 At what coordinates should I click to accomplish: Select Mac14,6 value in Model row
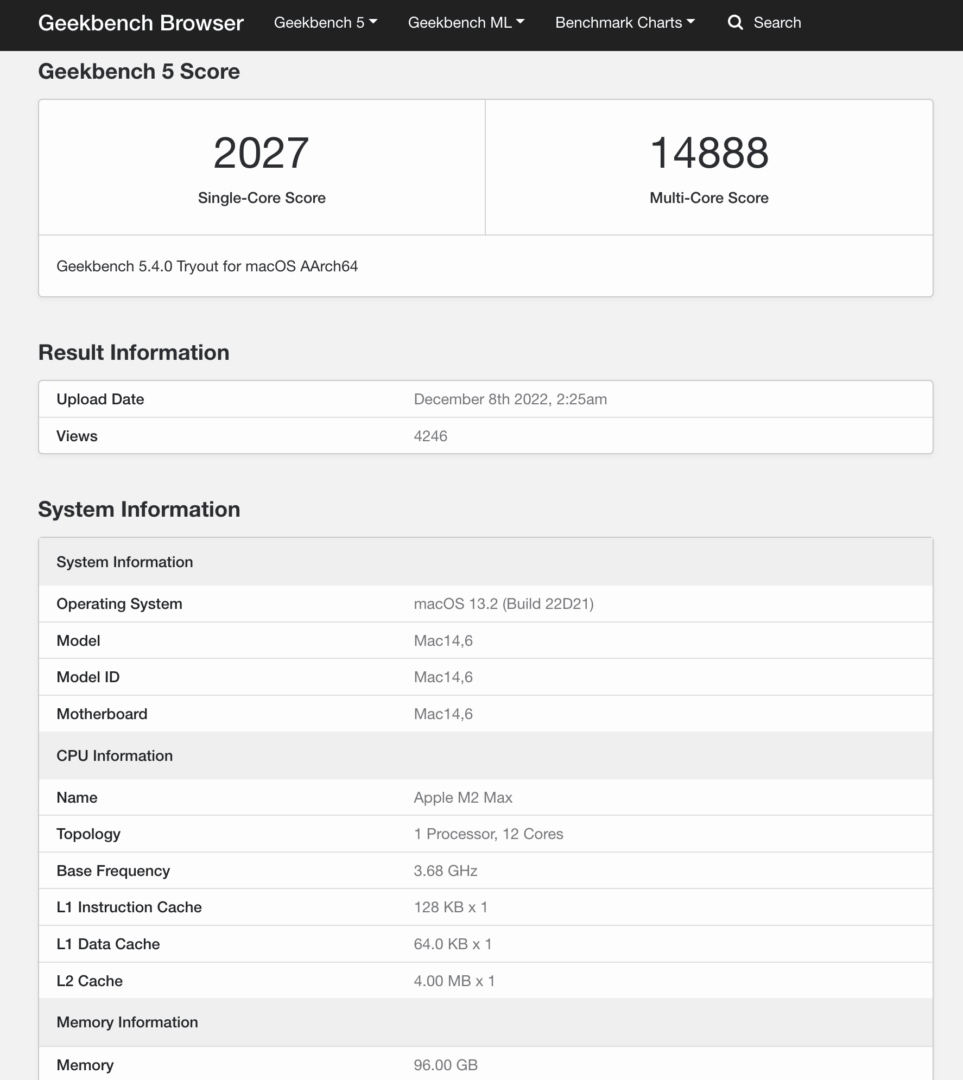[443, 641]
